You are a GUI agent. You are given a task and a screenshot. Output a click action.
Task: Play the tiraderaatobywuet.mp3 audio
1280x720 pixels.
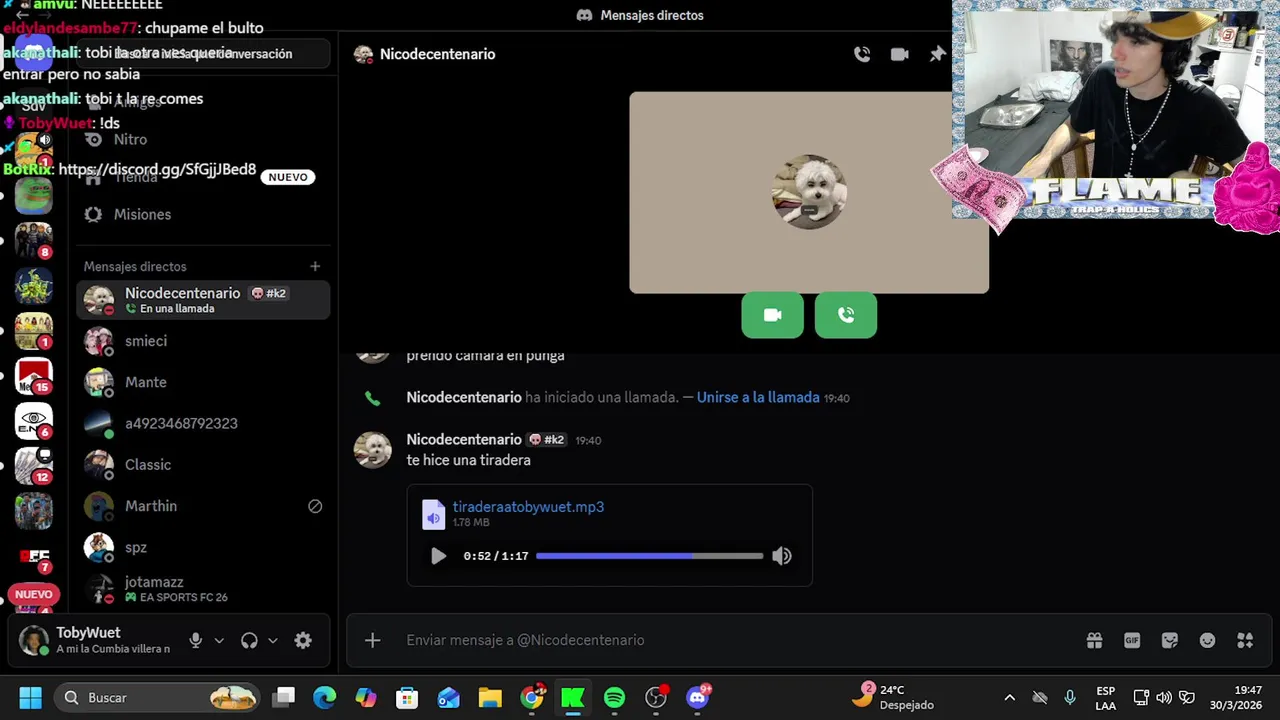point(438,556)
